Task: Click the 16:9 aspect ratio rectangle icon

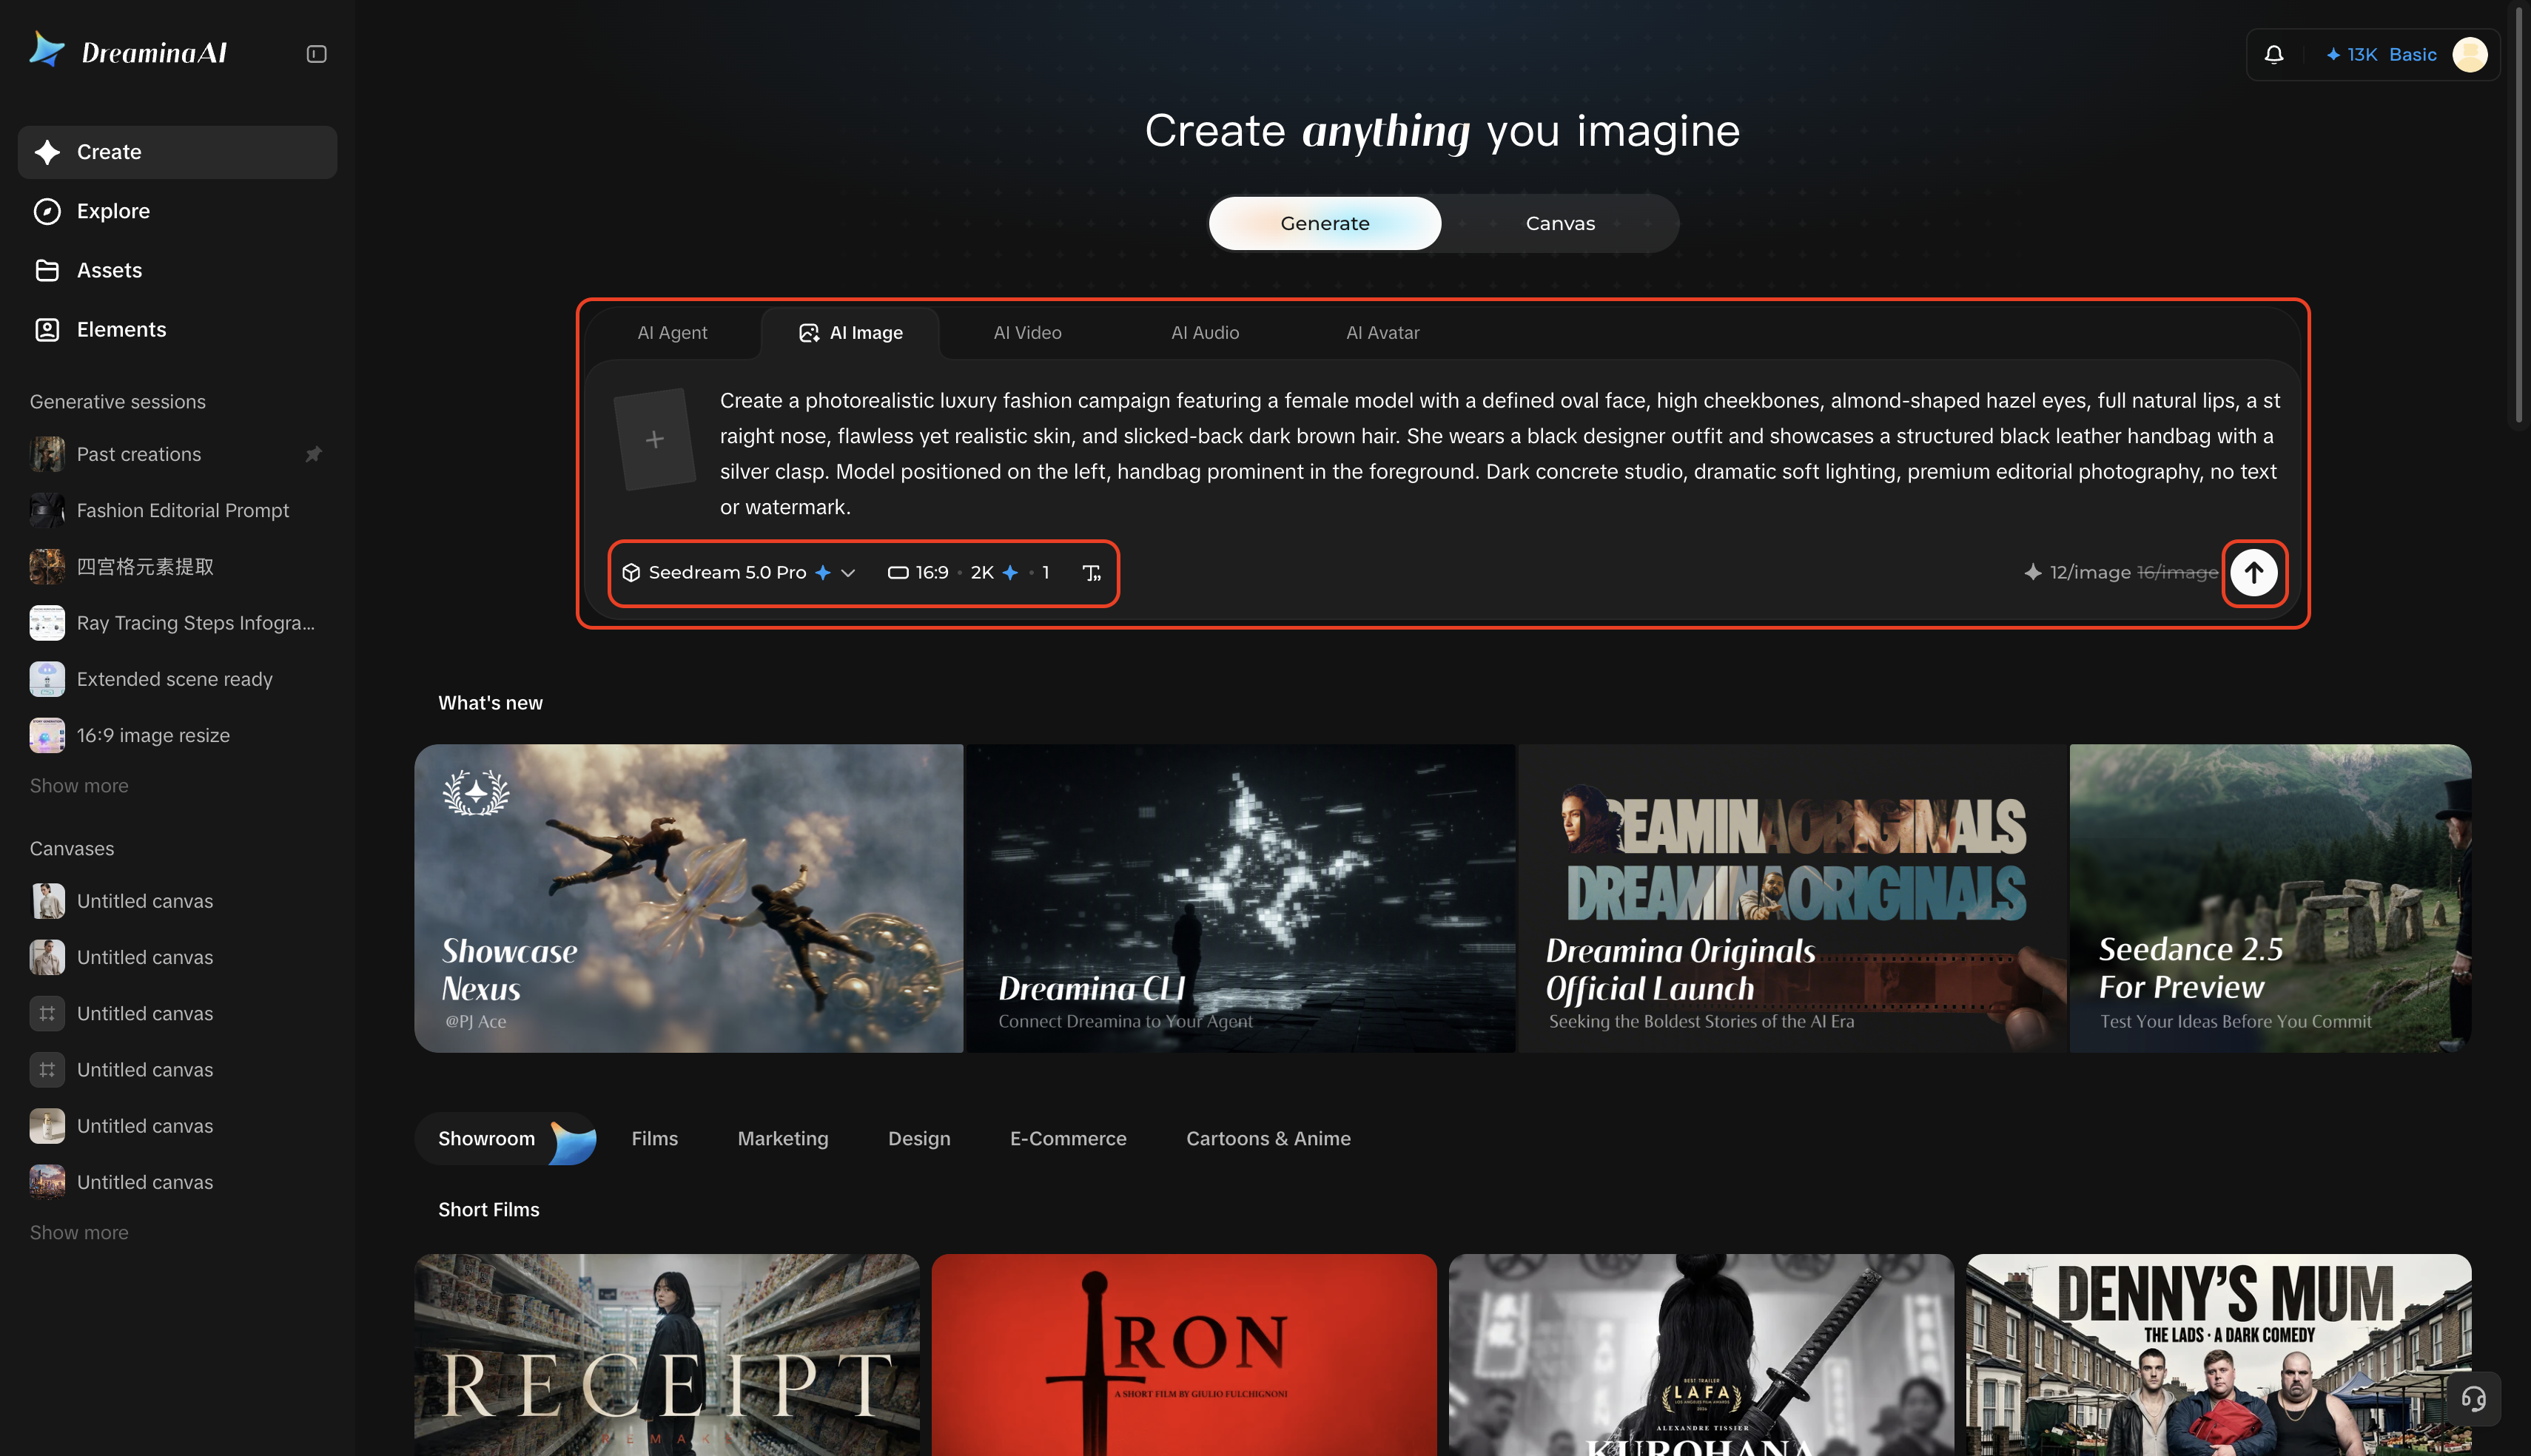Action: [898, 573]
